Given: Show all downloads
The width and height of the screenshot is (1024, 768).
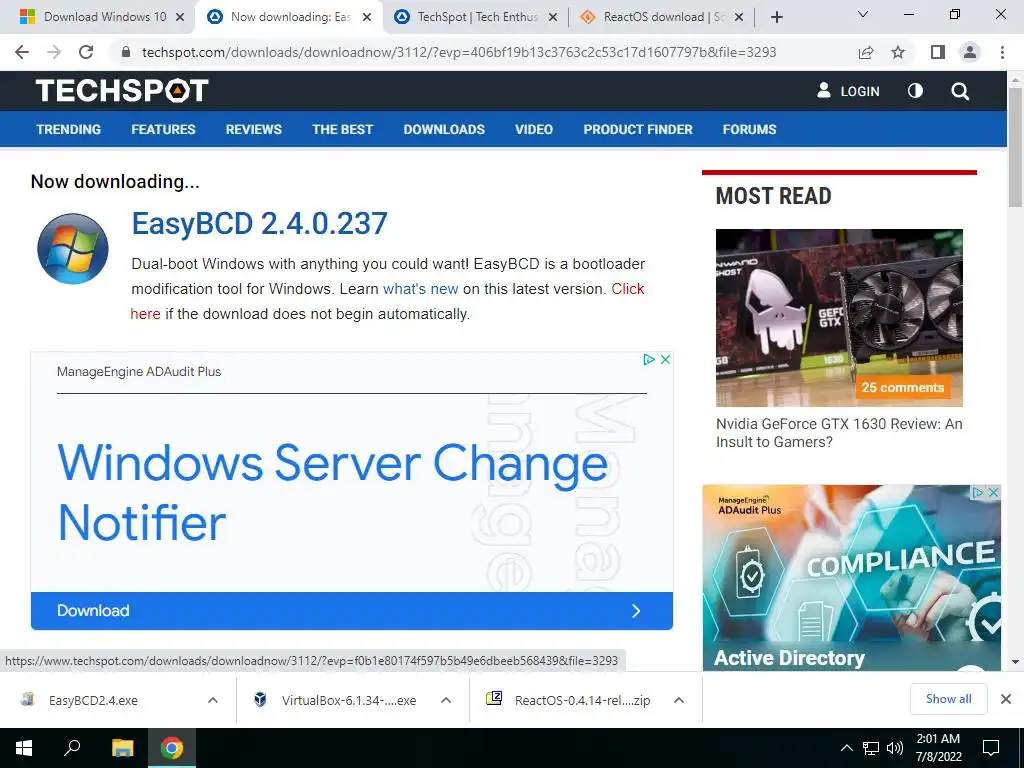Looking at the screenshot, I should pyautogui.click(x=948, y=699).
